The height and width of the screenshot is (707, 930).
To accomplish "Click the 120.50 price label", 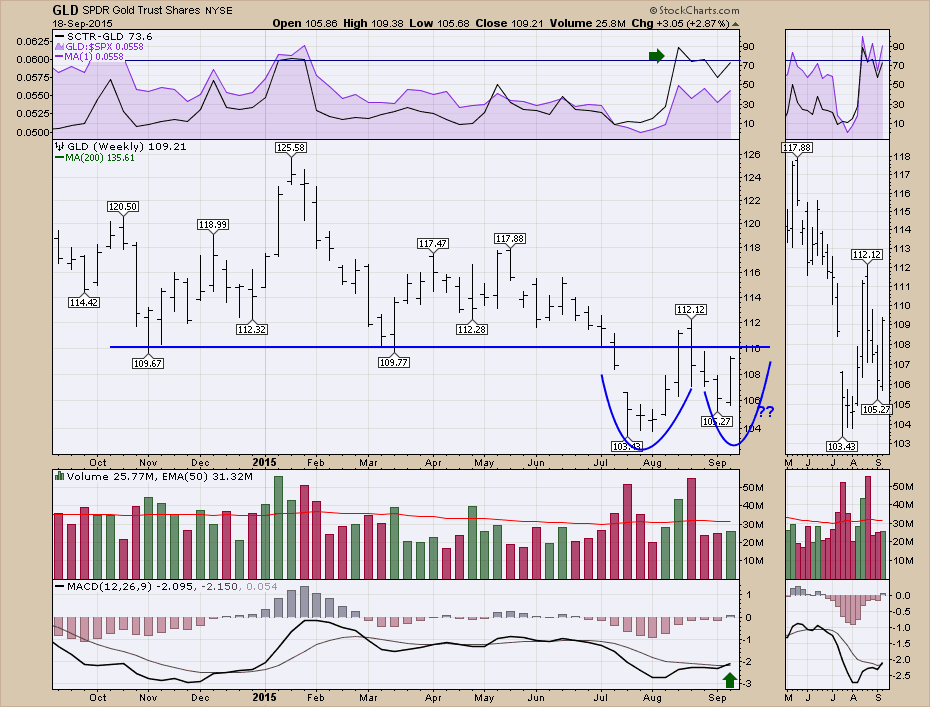I will [x=123, y=206].
